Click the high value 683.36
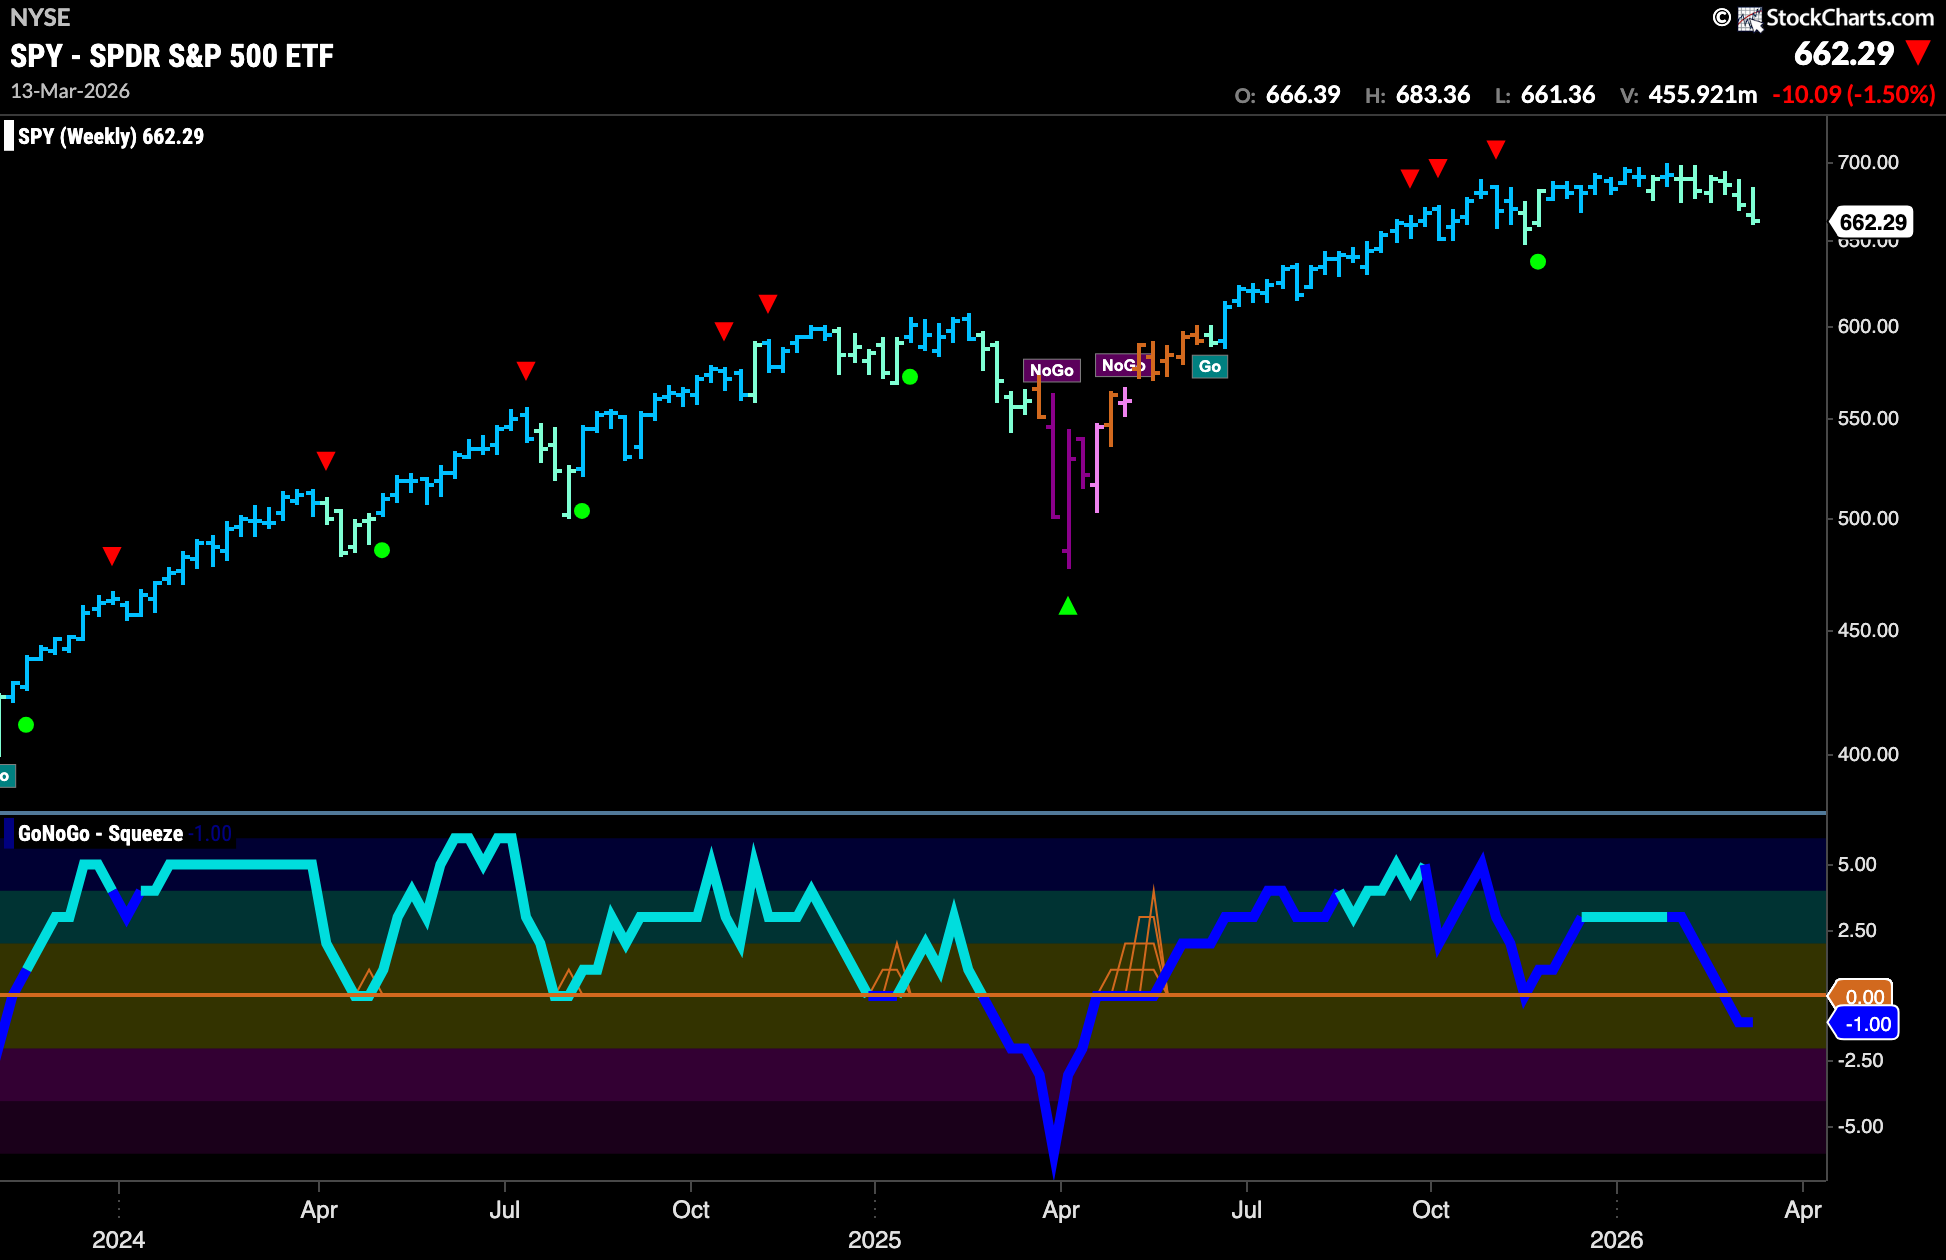 pyautogui.click(x=1433, y=95)
